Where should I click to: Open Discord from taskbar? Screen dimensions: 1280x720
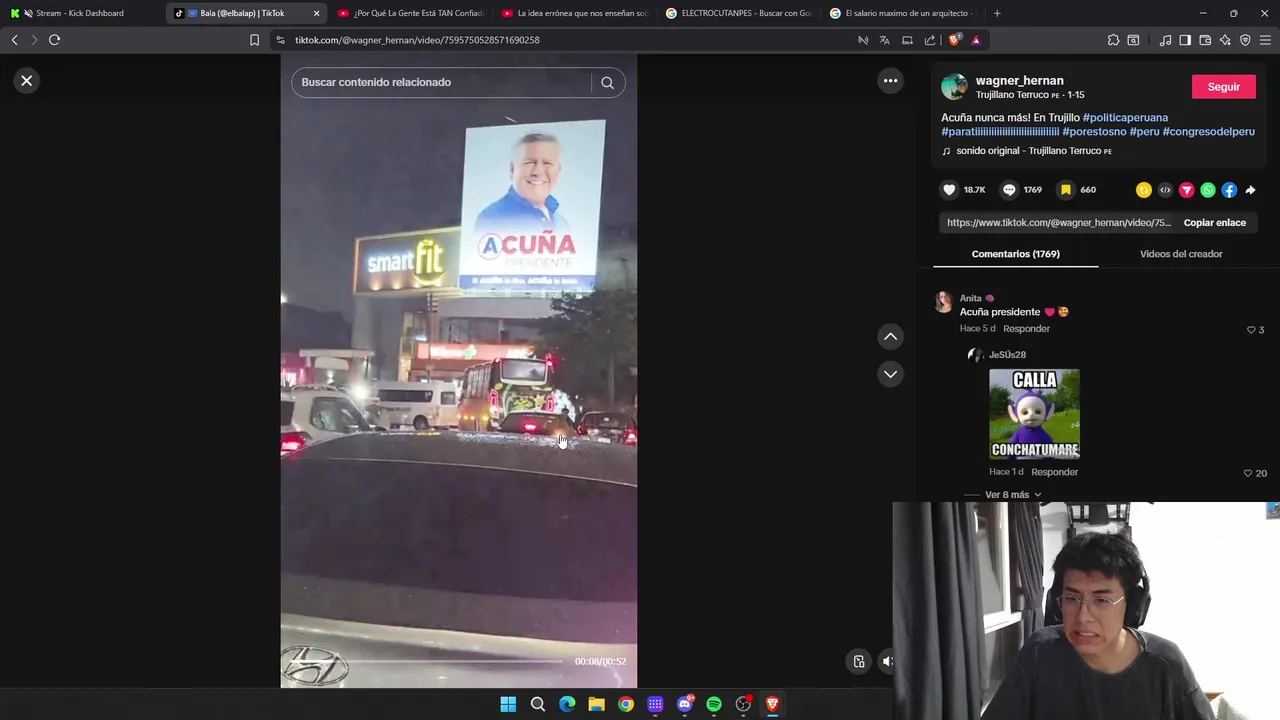click(685, 704)
